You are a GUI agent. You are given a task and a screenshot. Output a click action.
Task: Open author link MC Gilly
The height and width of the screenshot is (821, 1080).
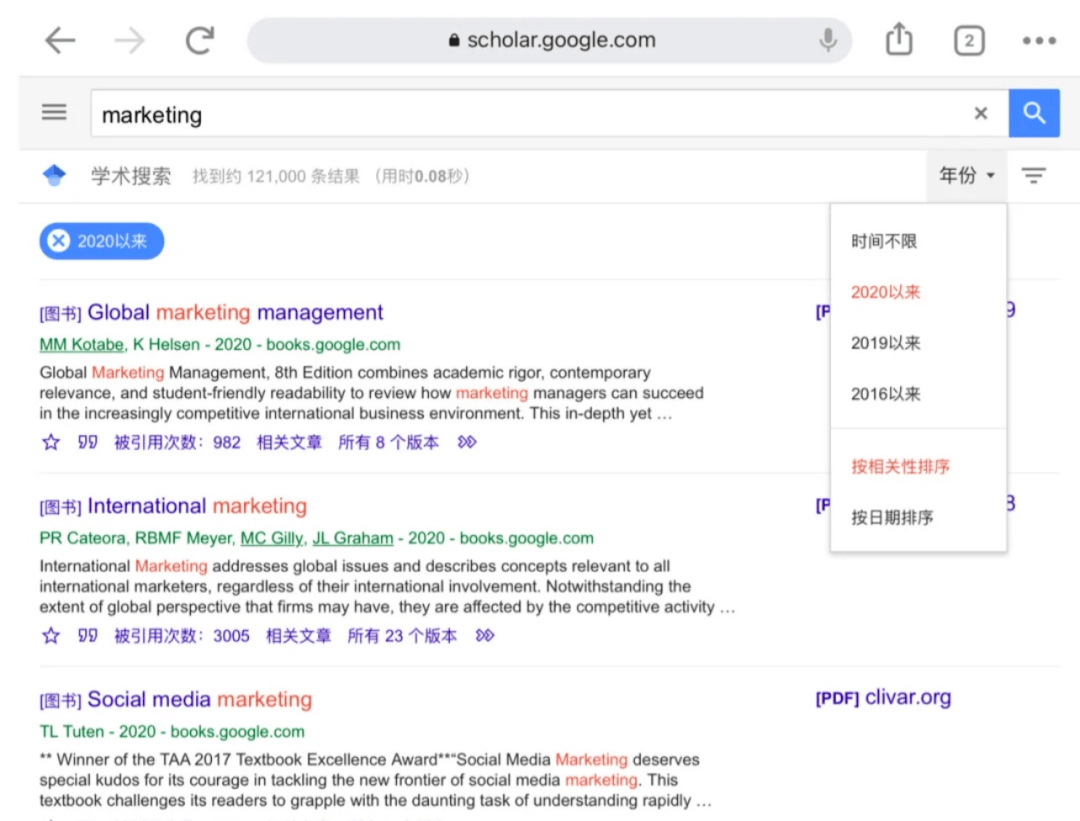[271, 538]
